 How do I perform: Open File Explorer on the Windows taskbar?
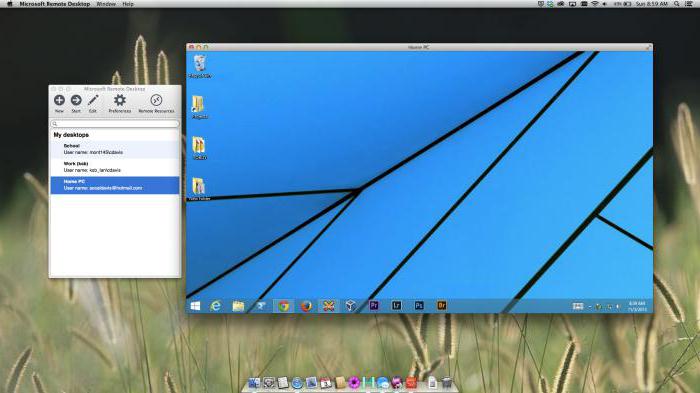238,306
